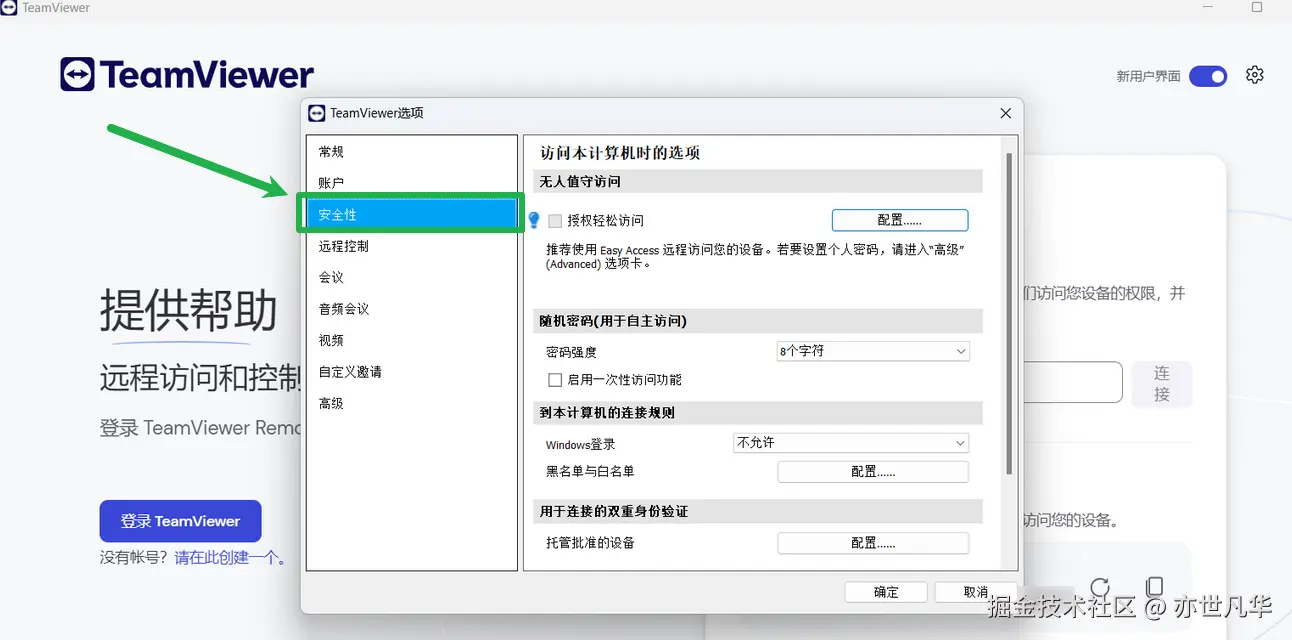The height and width of the screenshot is (640, 1292).
Task: Open the Windows登录 dropdown showing 不允许
Action: 851,443
